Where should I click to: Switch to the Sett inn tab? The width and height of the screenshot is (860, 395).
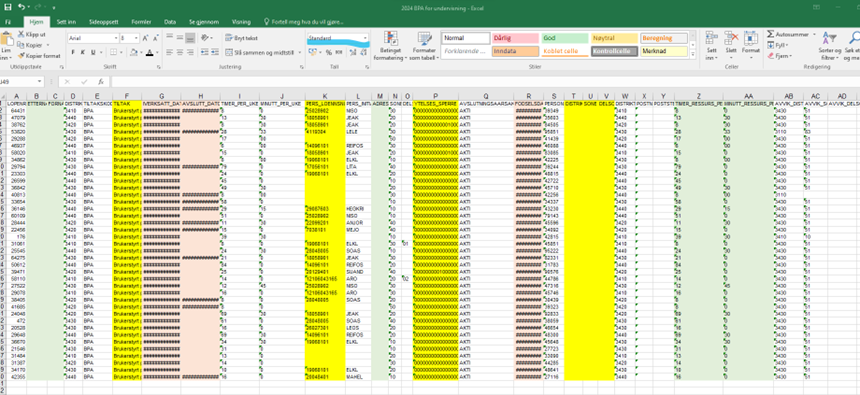[66, 22]
